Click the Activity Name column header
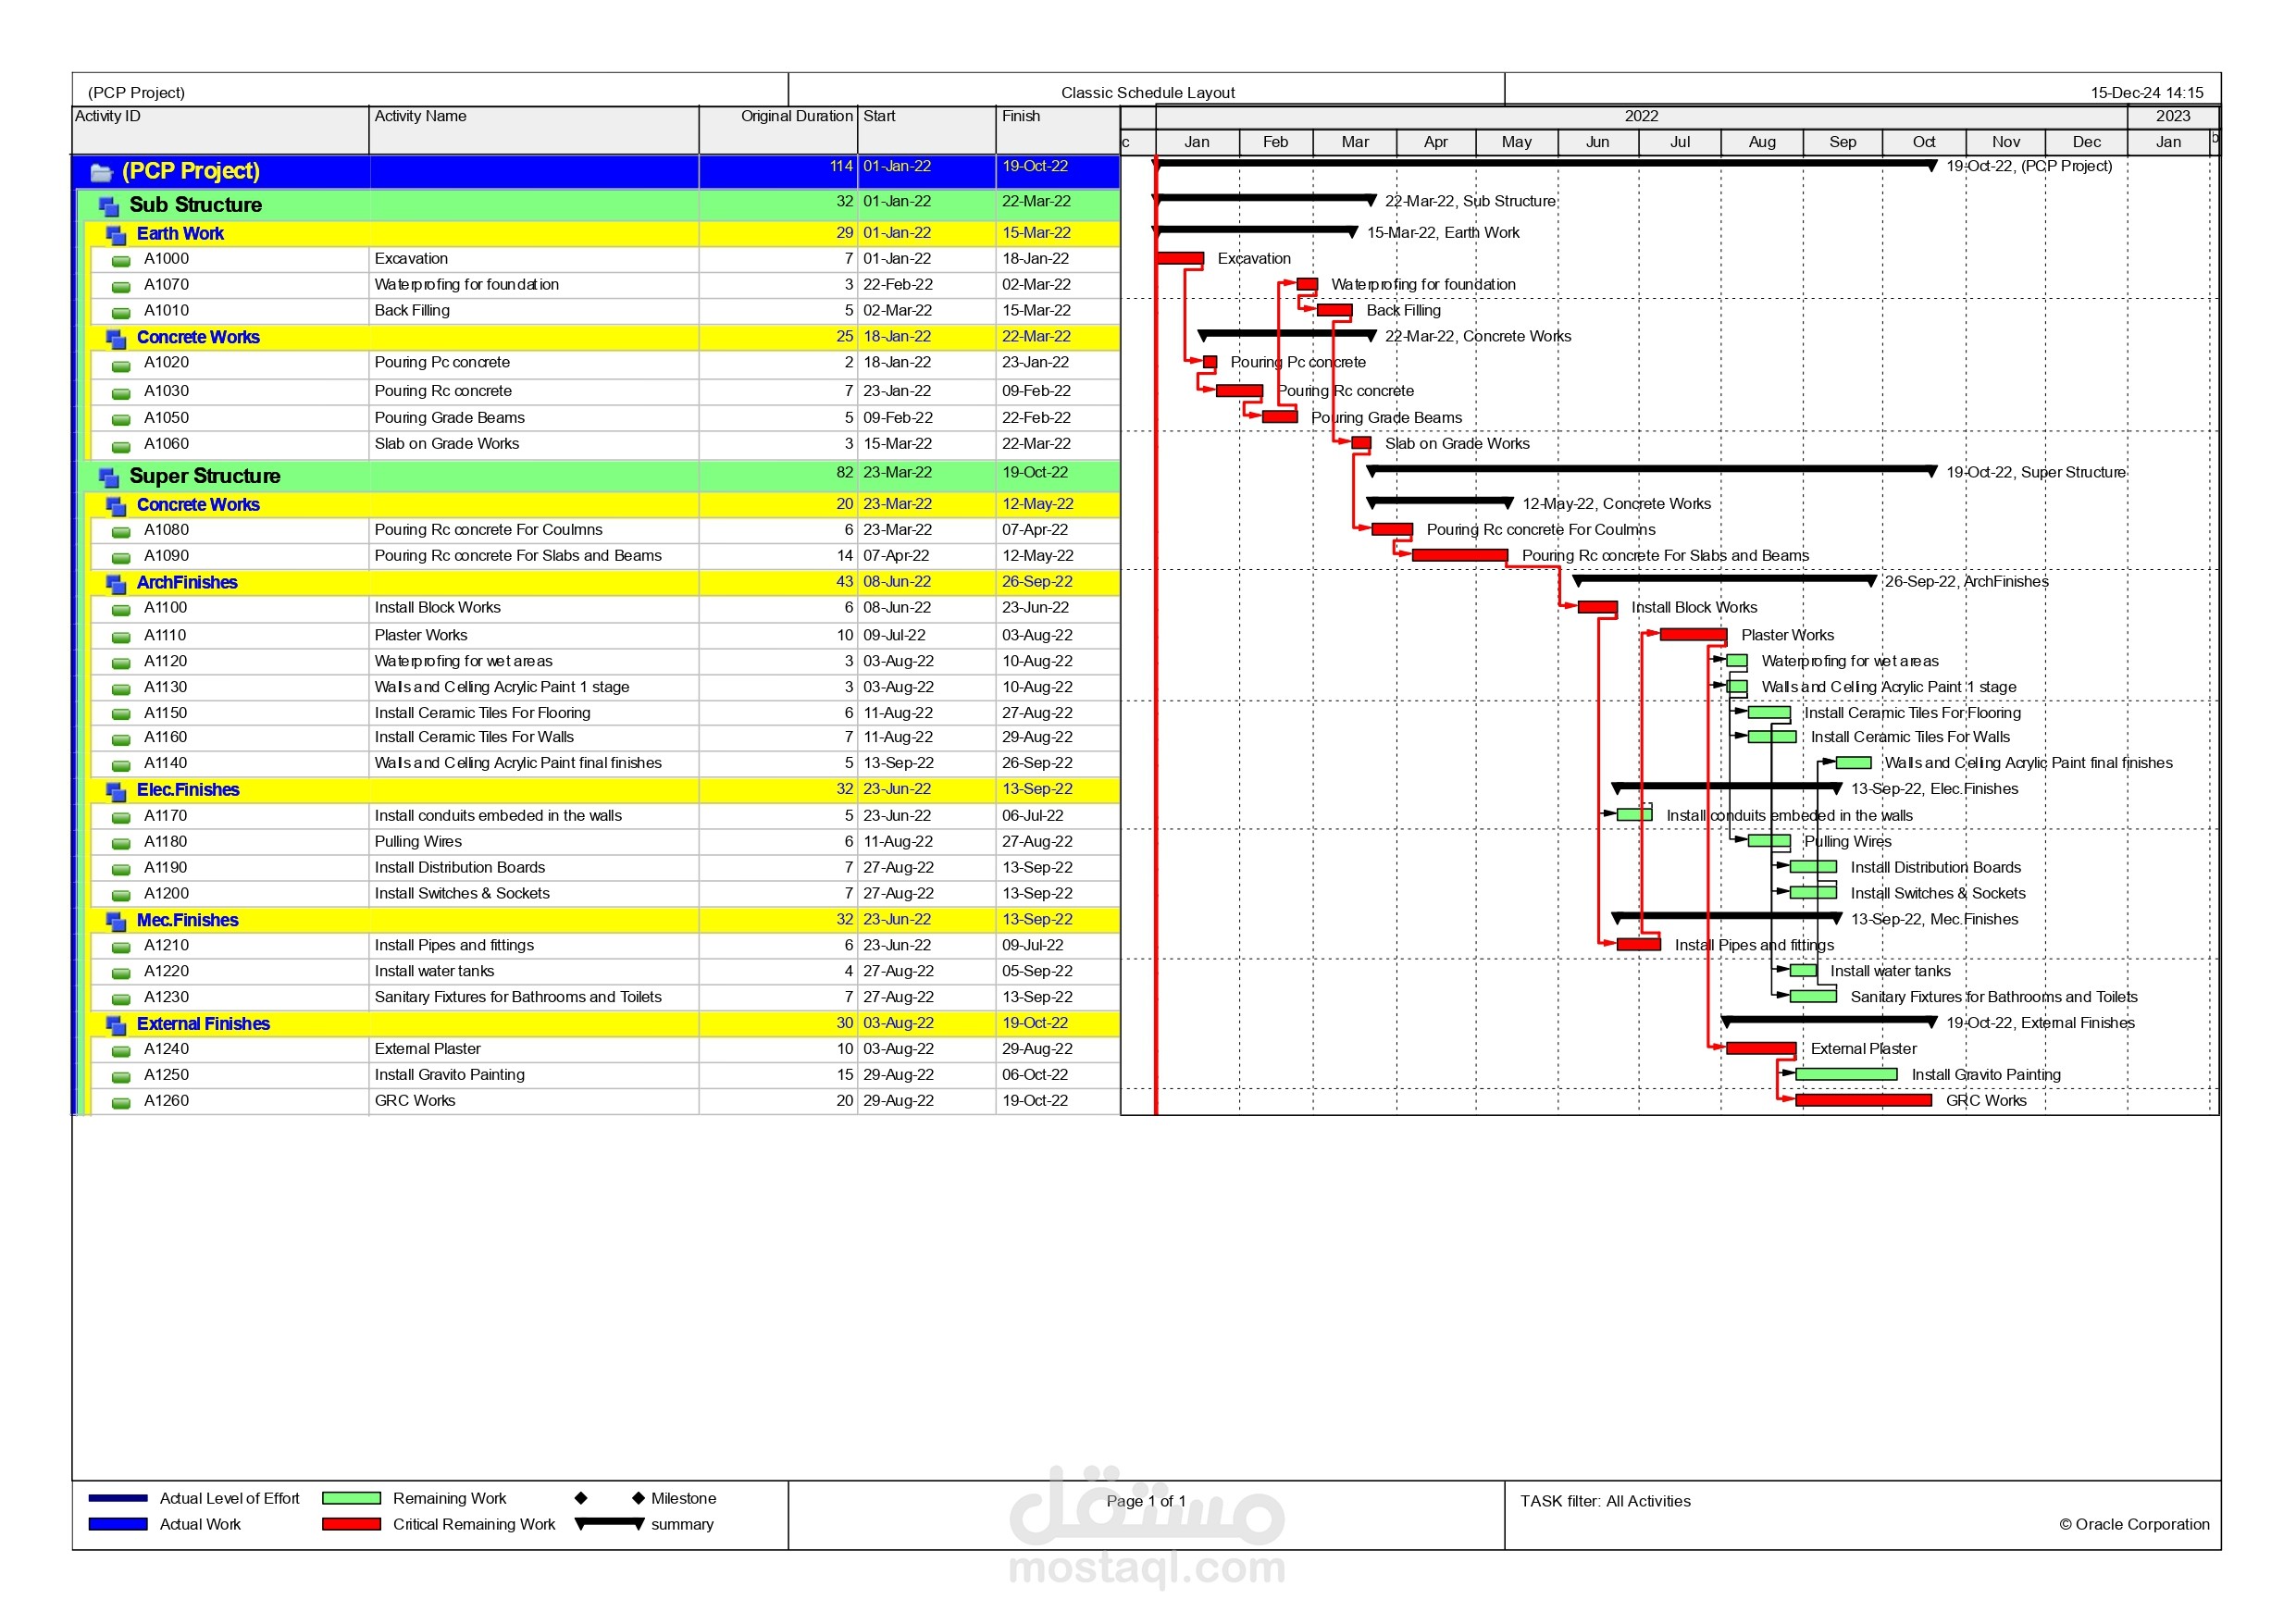2296x1624 pixels. [x=534, y=130]
